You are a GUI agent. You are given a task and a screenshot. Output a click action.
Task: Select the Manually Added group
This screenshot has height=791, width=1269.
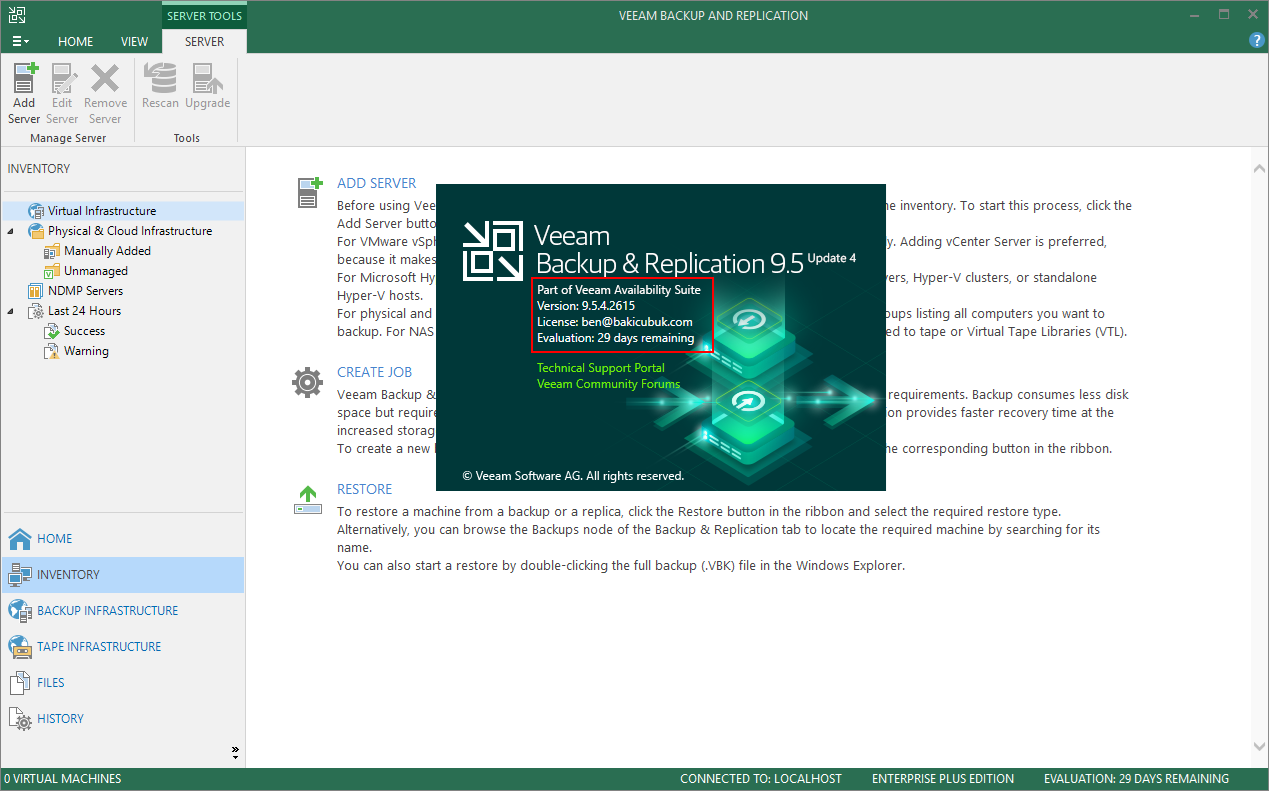pyautogui.click(x=107, y=251)
